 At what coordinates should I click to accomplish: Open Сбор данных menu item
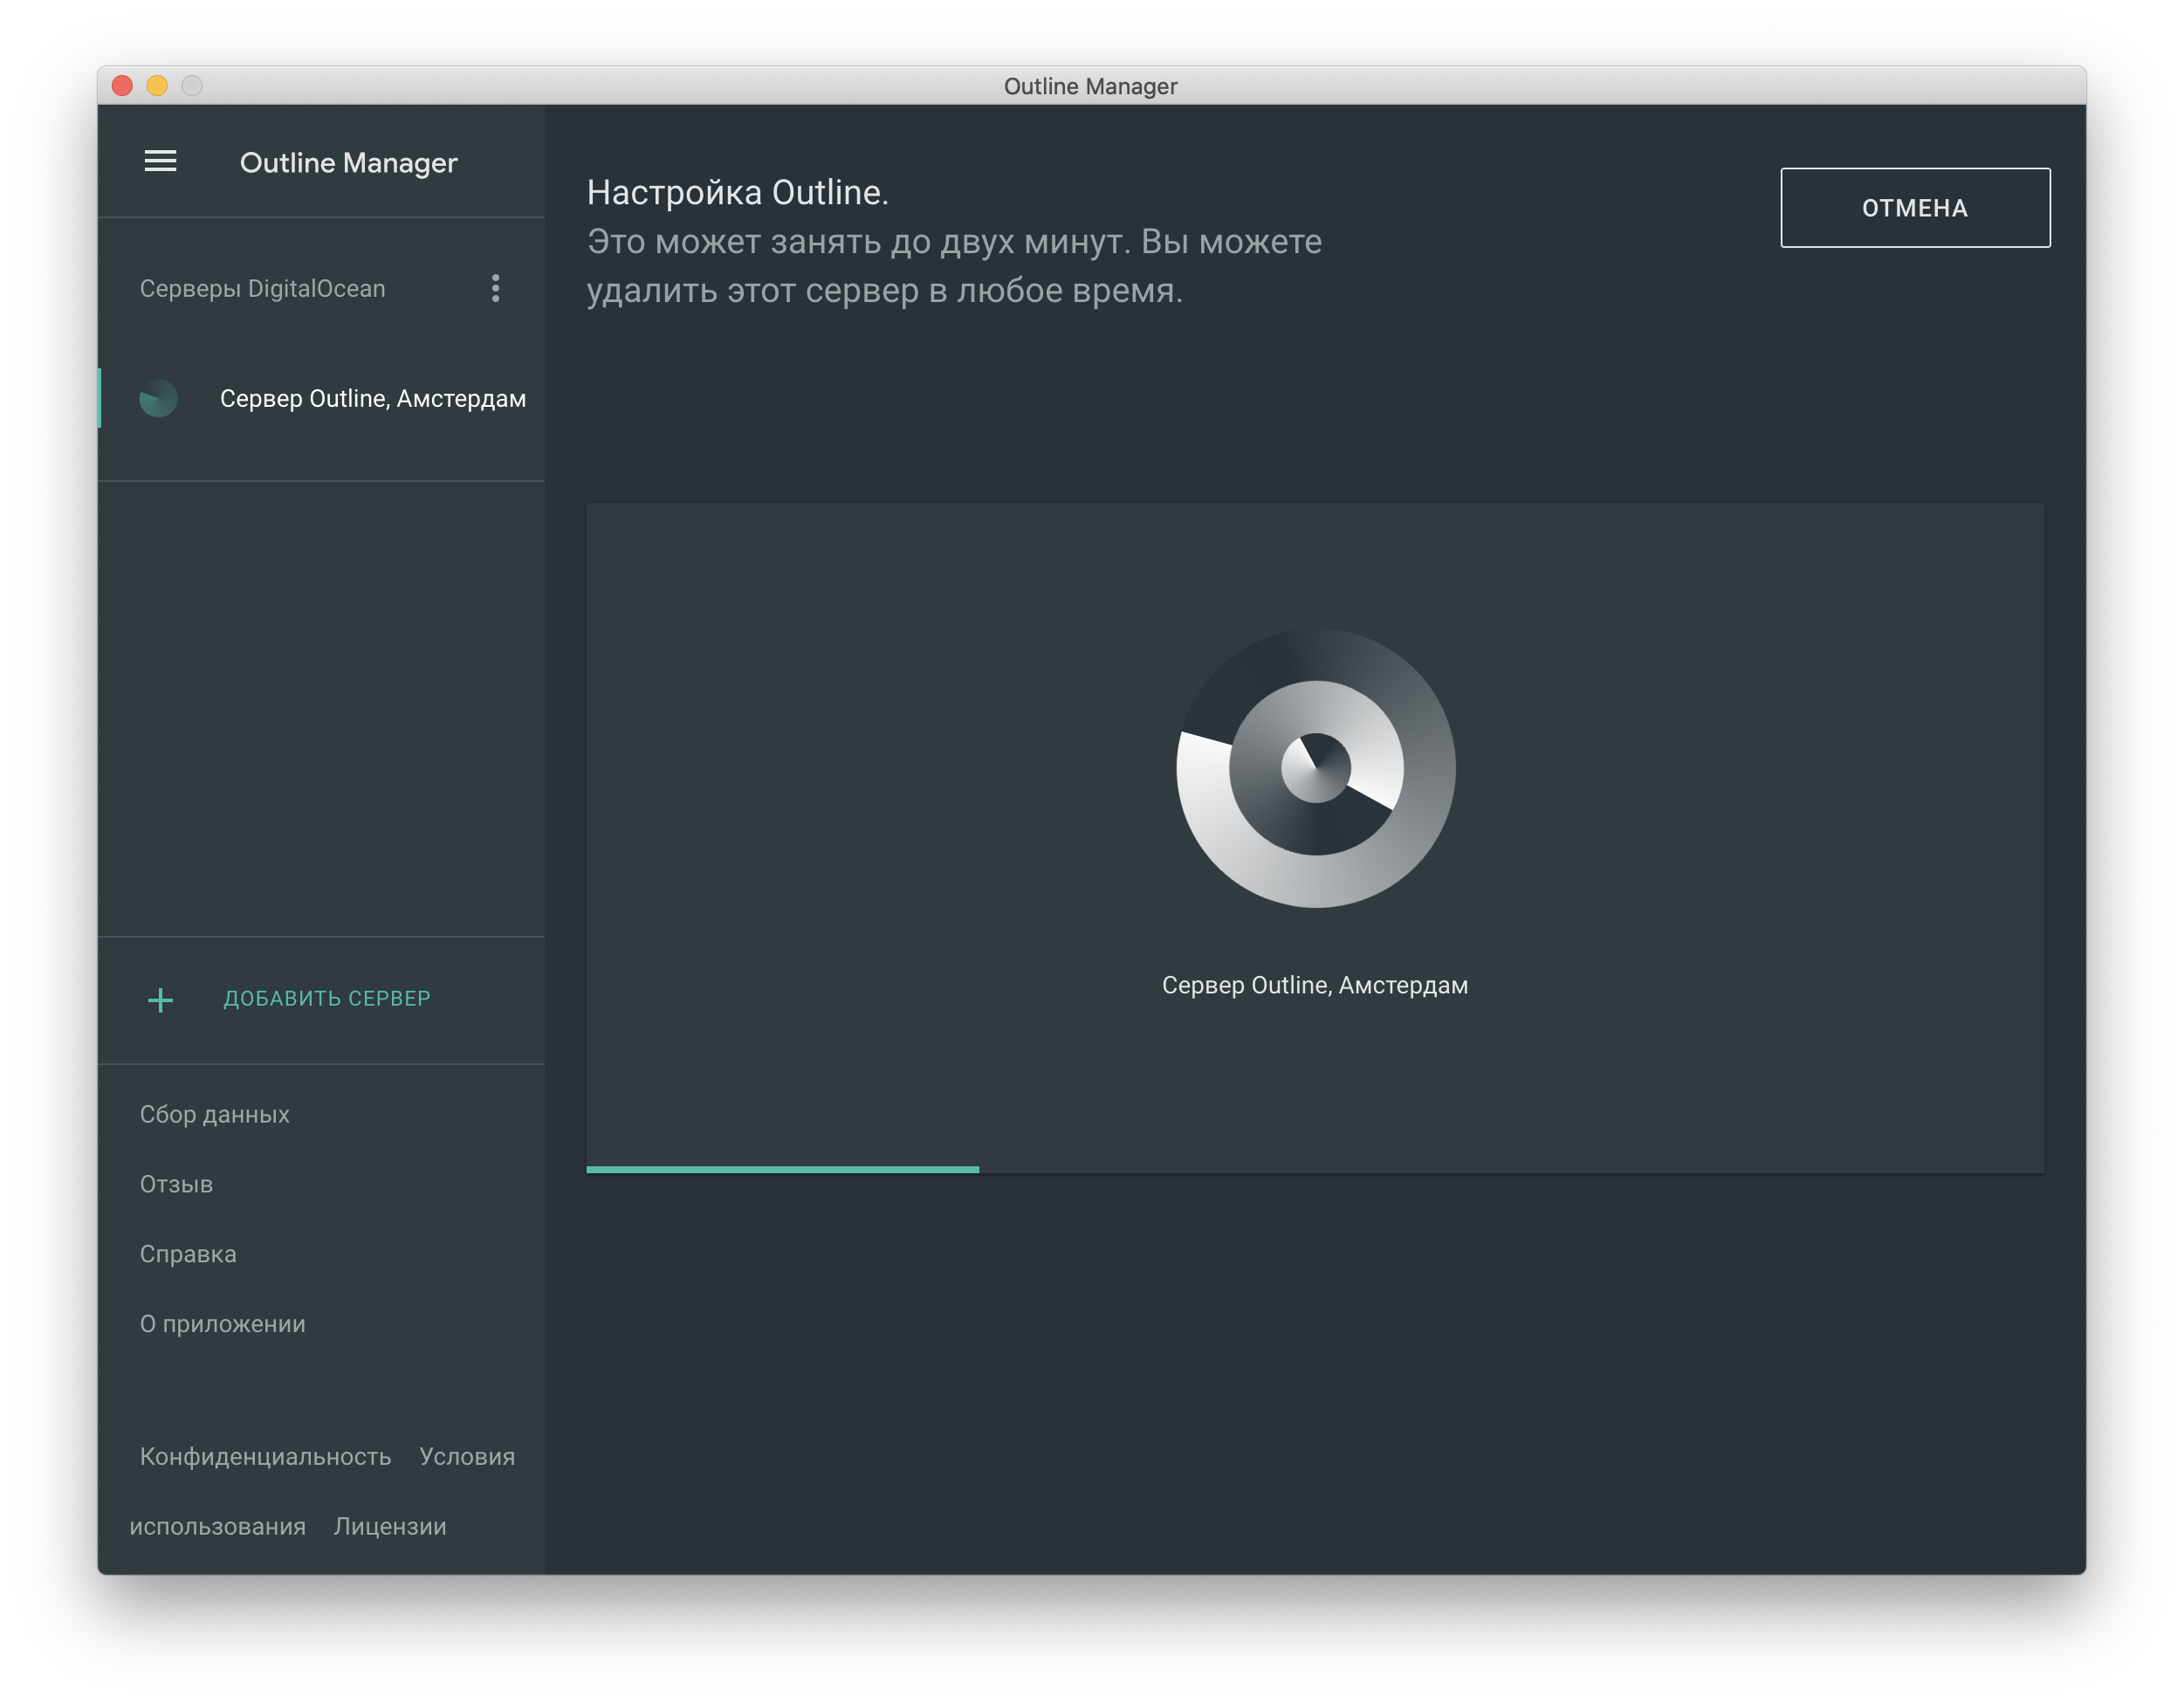[x=214, y=1114]
